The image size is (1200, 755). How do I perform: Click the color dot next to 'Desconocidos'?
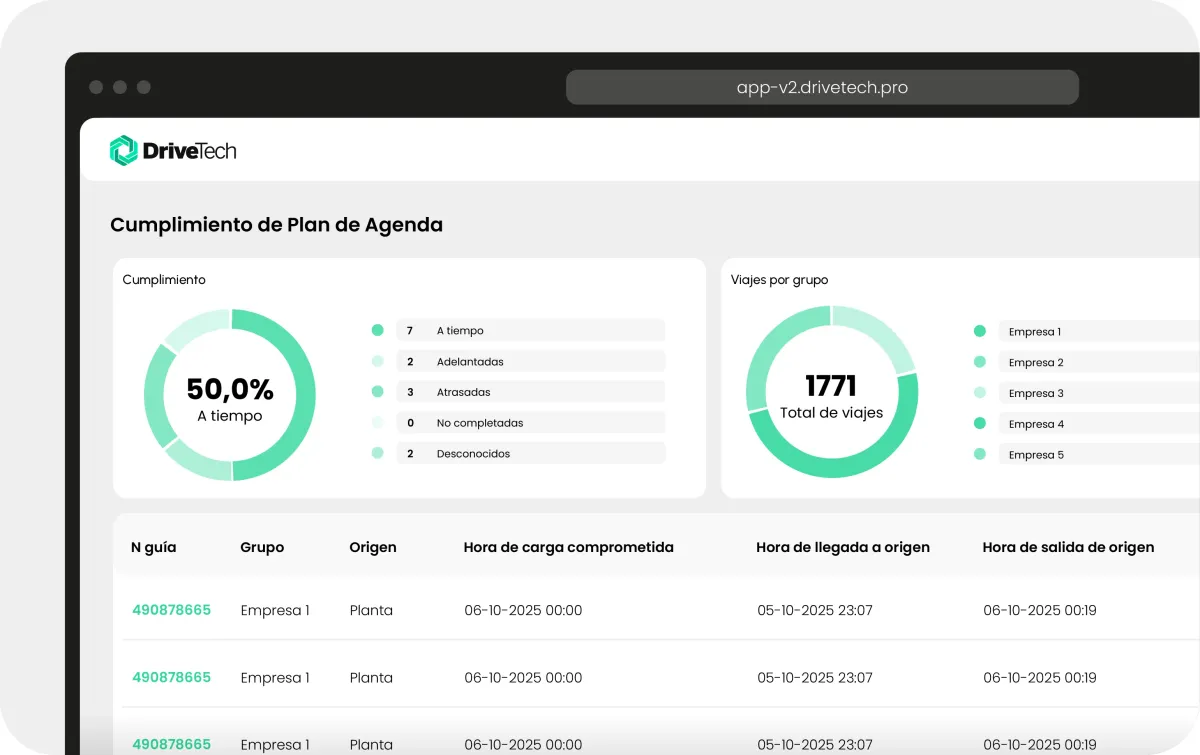(x=377, y=453)
